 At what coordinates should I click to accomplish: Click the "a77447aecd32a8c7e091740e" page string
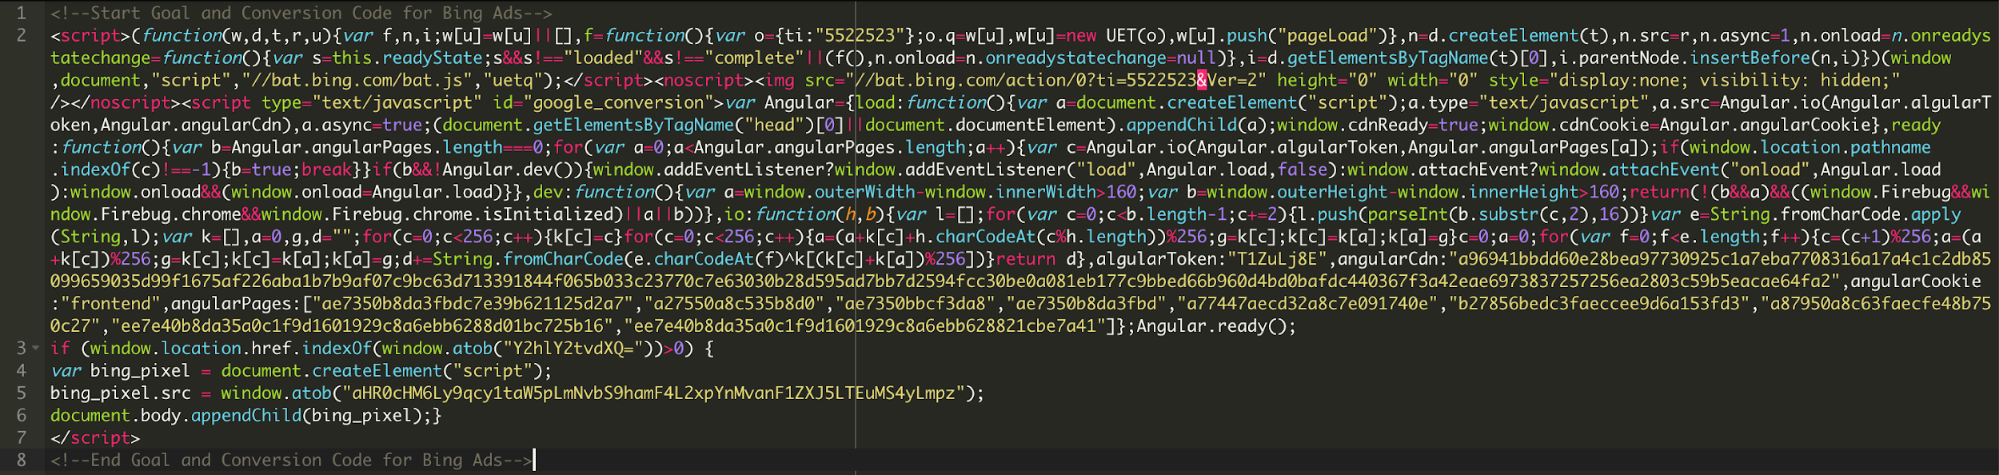click(1307, 303)
